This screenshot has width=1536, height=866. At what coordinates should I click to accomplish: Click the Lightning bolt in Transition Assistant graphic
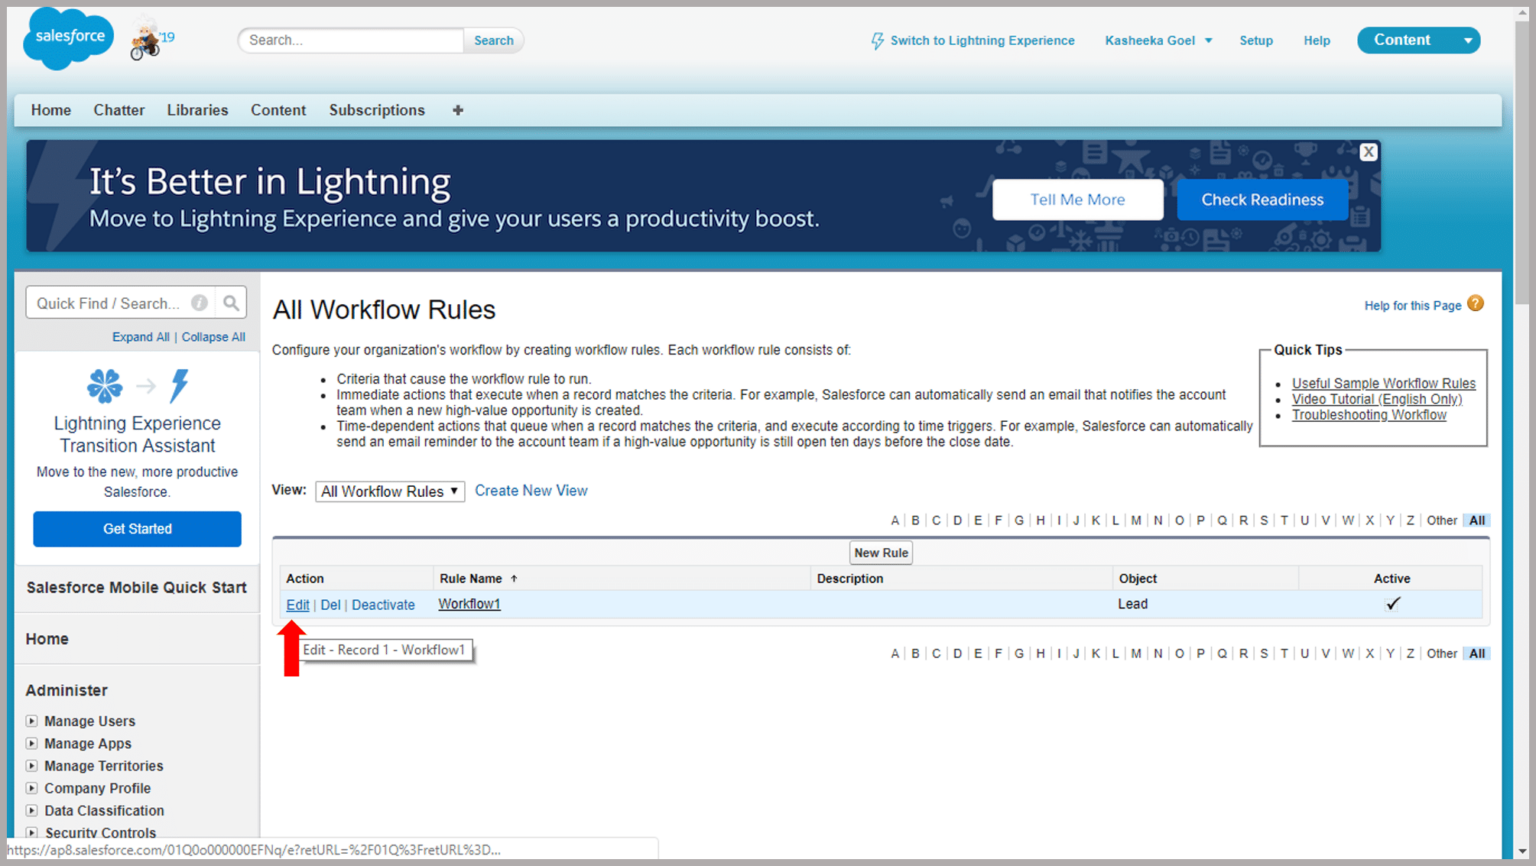click(180, 387)
